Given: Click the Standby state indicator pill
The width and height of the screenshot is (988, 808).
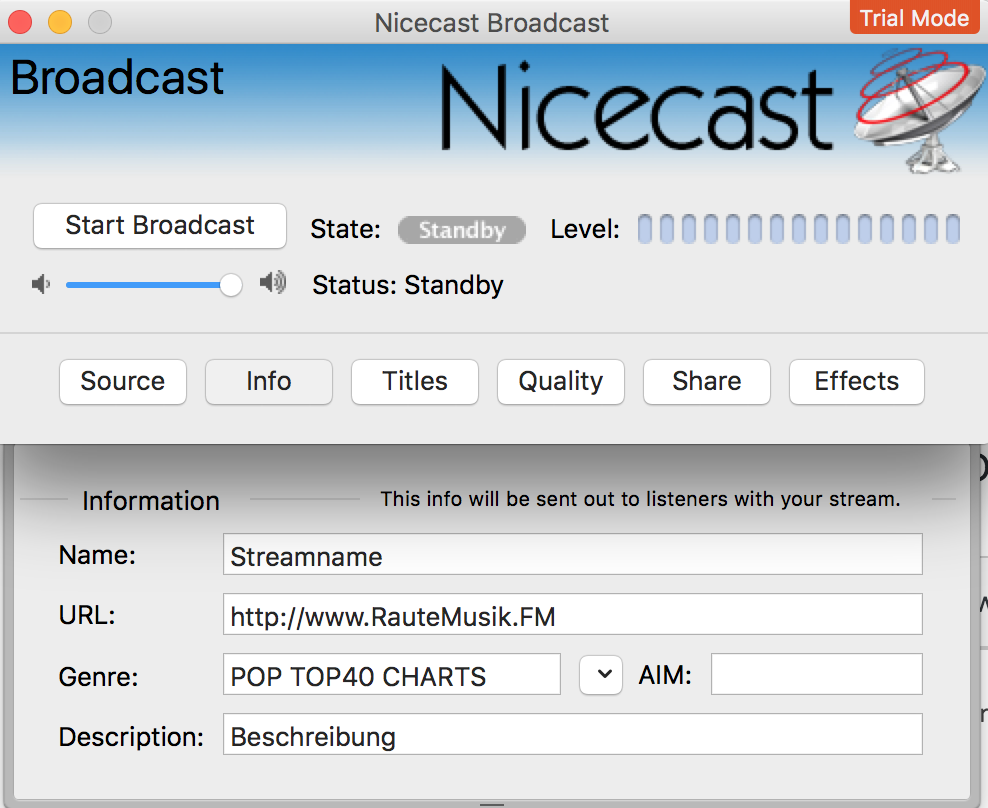Looking at the screenshot, I should [462, 230].
